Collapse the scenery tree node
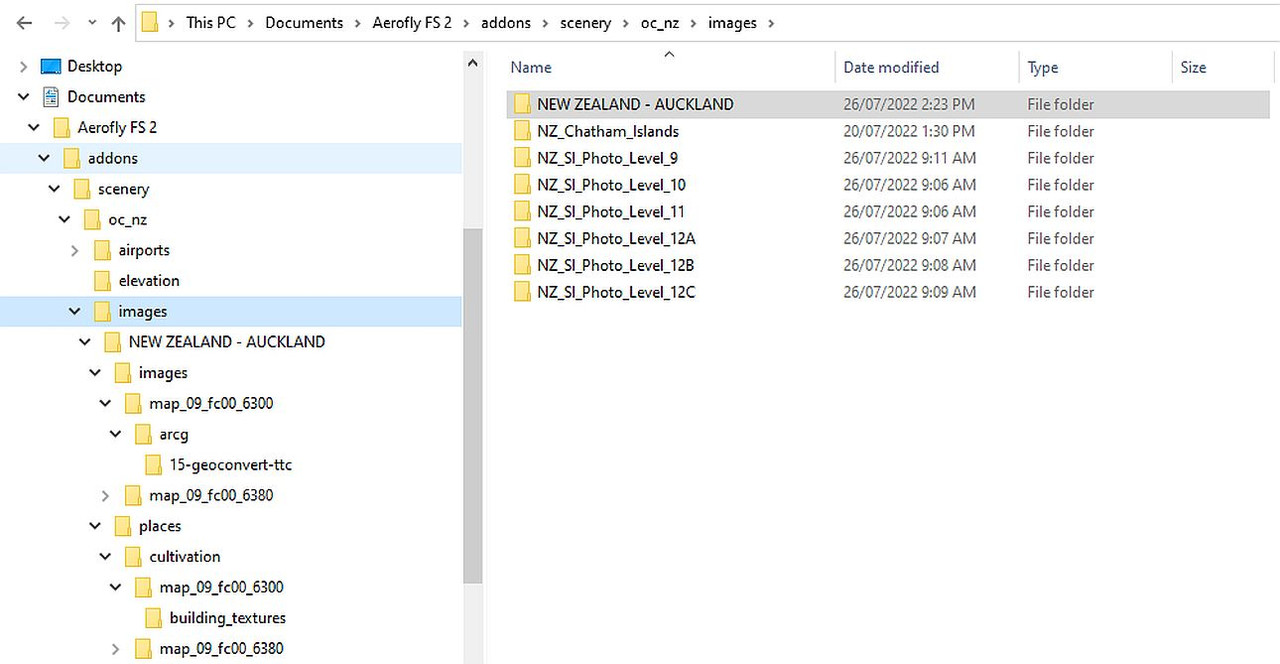Viewport: 1280px width, 664px height. pos(54,189)
